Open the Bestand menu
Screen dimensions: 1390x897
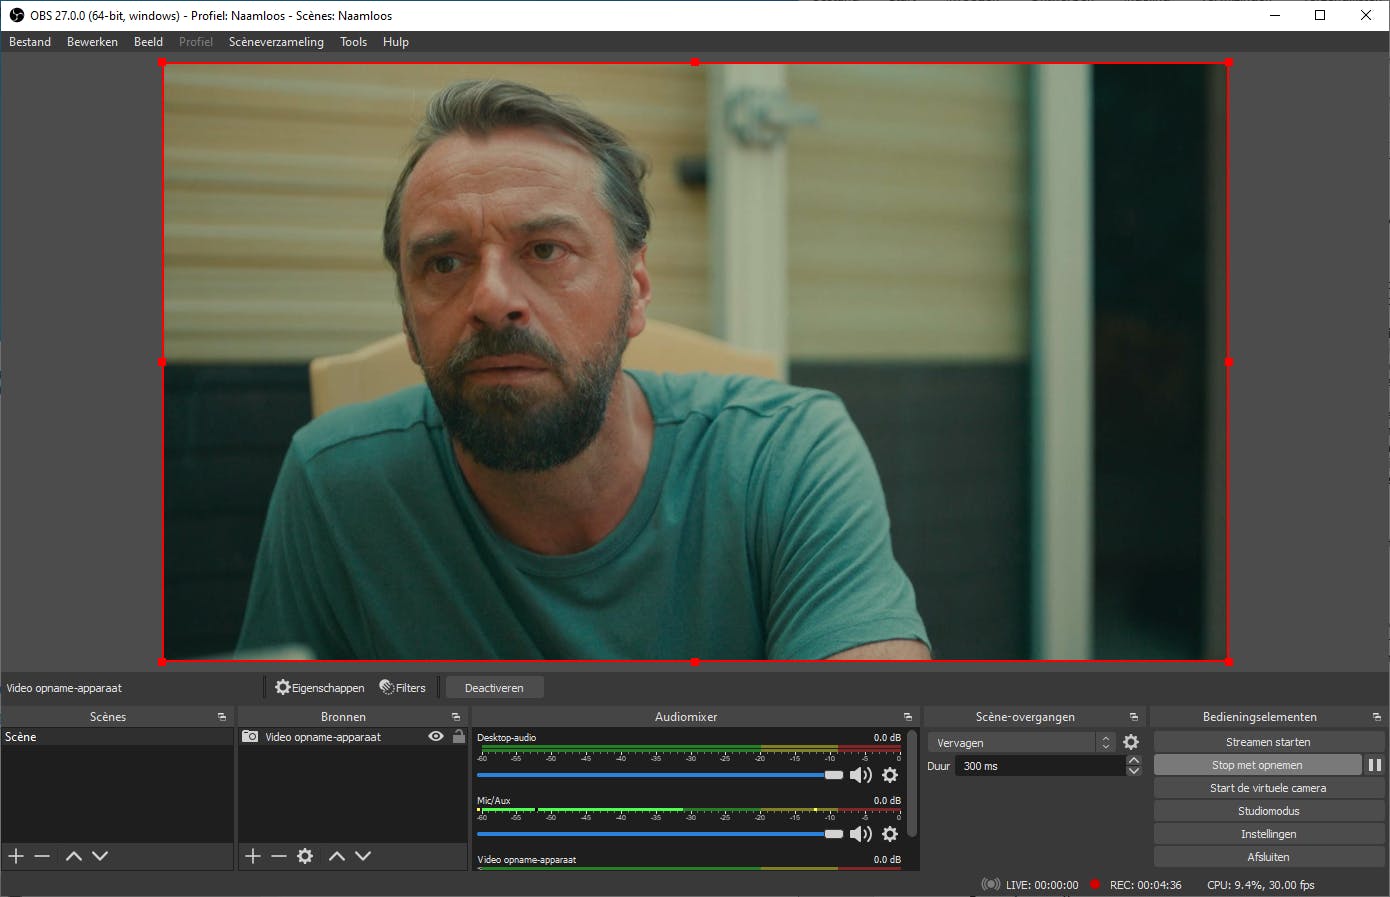[30, 42]
